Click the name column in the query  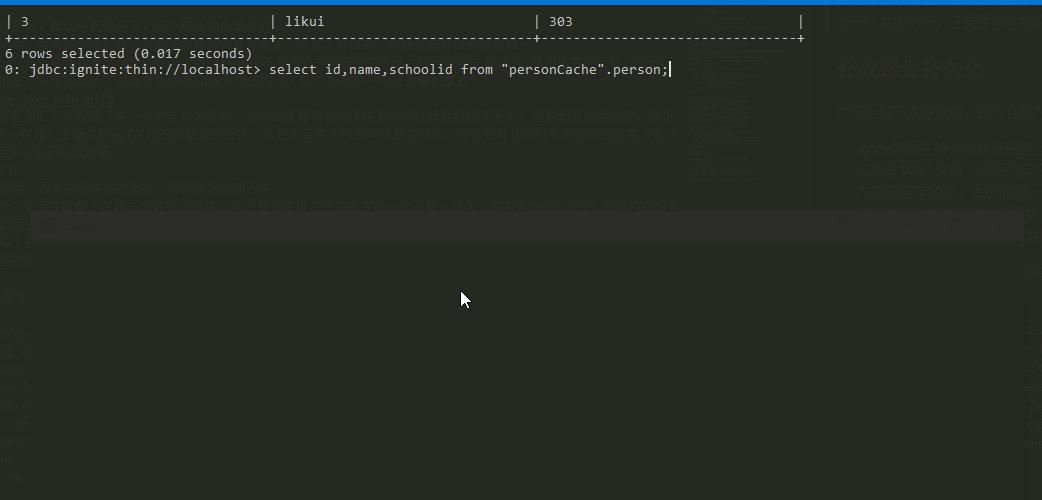(365, 70)
